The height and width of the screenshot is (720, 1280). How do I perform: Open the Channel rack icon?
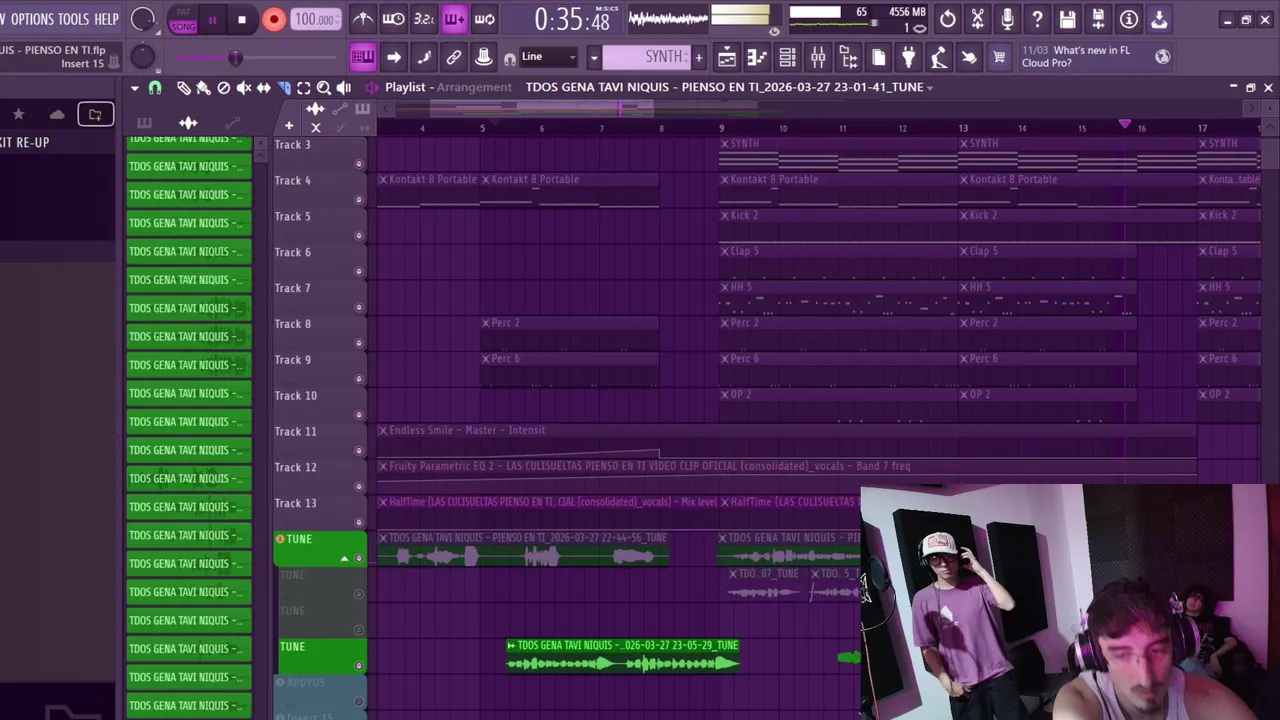tap(787, 58)
